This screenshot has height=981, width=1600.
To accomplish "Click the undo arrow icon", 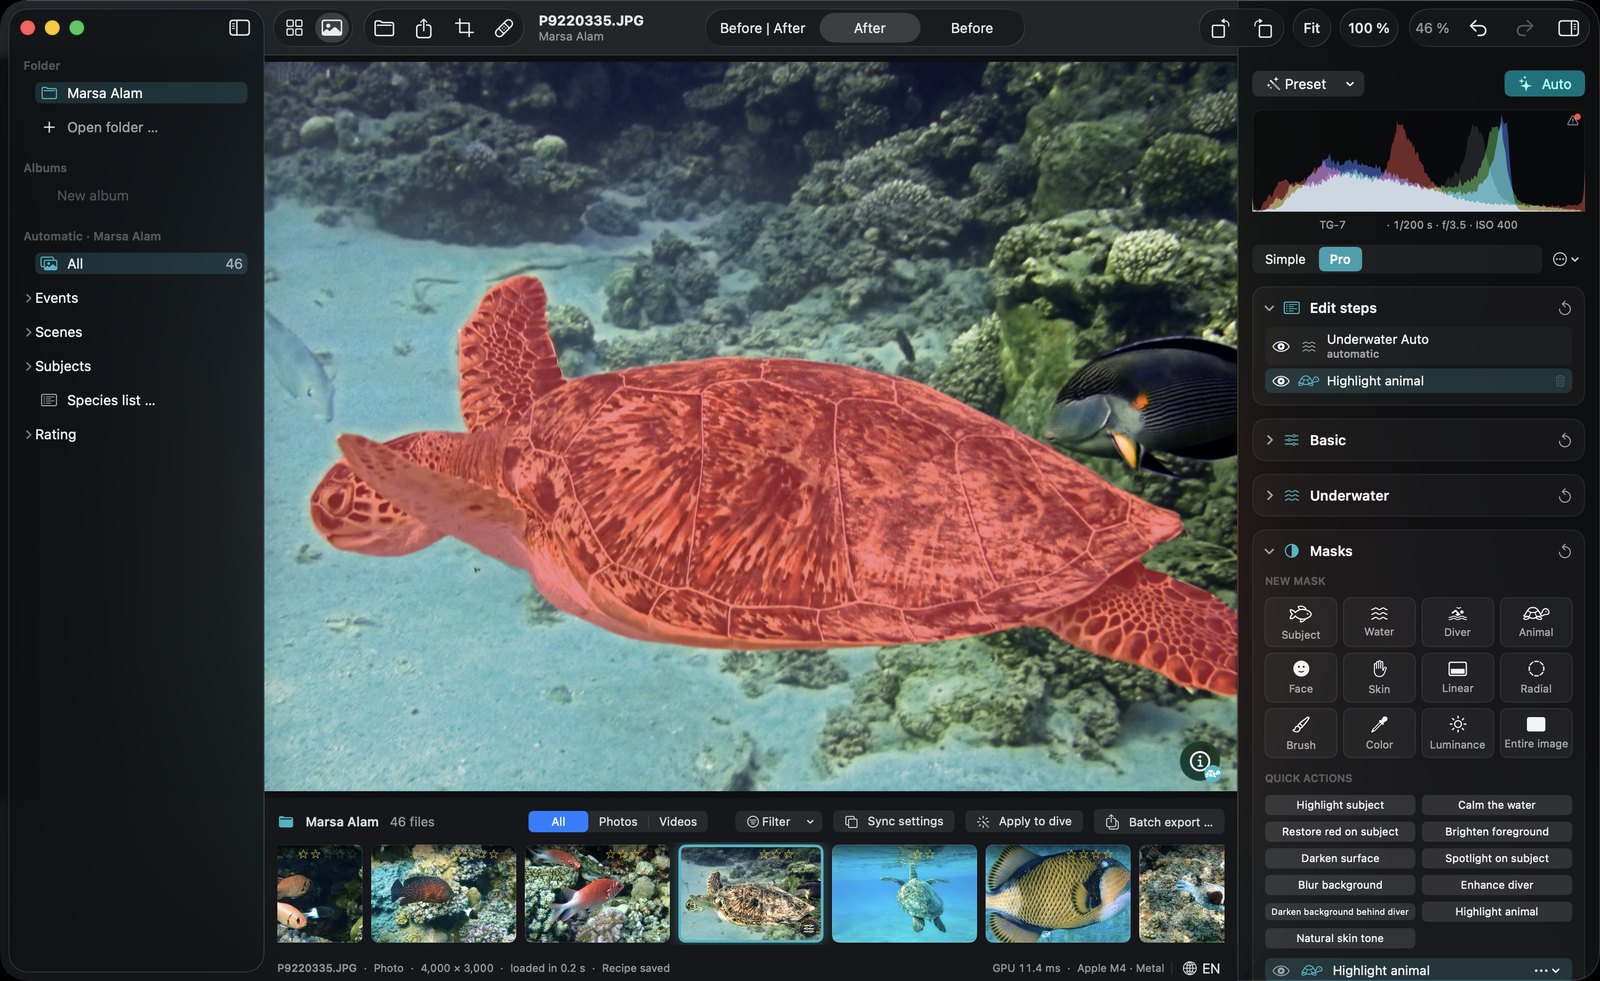I will pyautogui.click(x=1478, y=28).
